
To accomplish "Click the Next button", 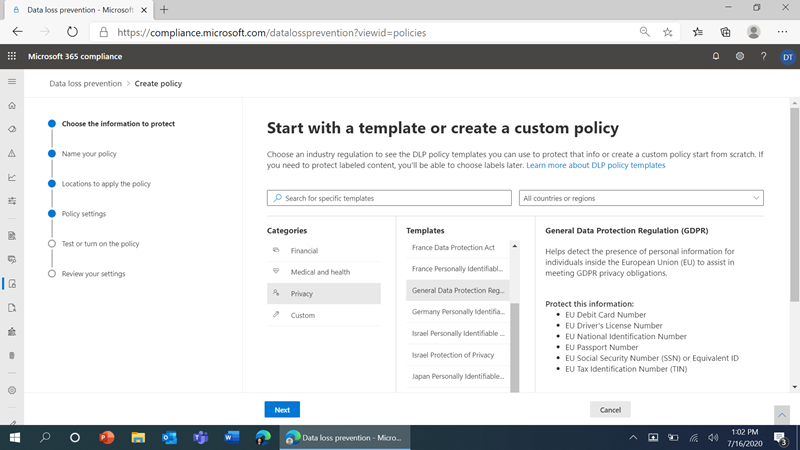I will pyautogui.click(x=282, y=410).
